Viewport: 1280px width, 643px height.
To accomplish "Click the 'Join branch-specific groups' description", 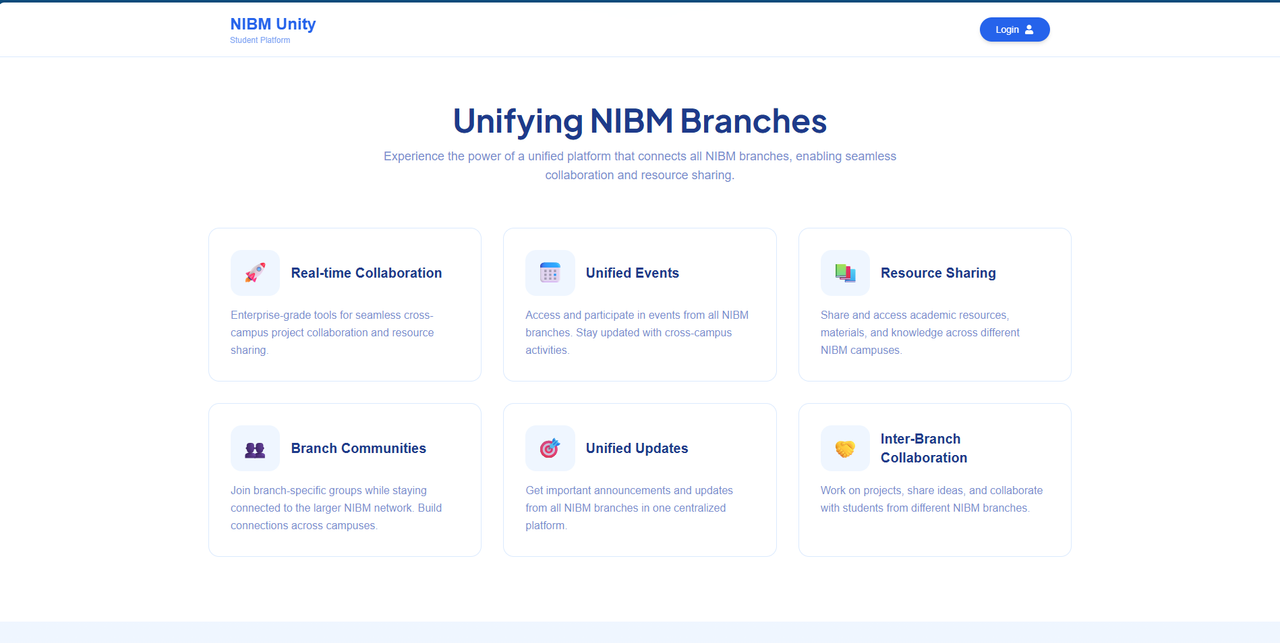I will pos(336,508).
